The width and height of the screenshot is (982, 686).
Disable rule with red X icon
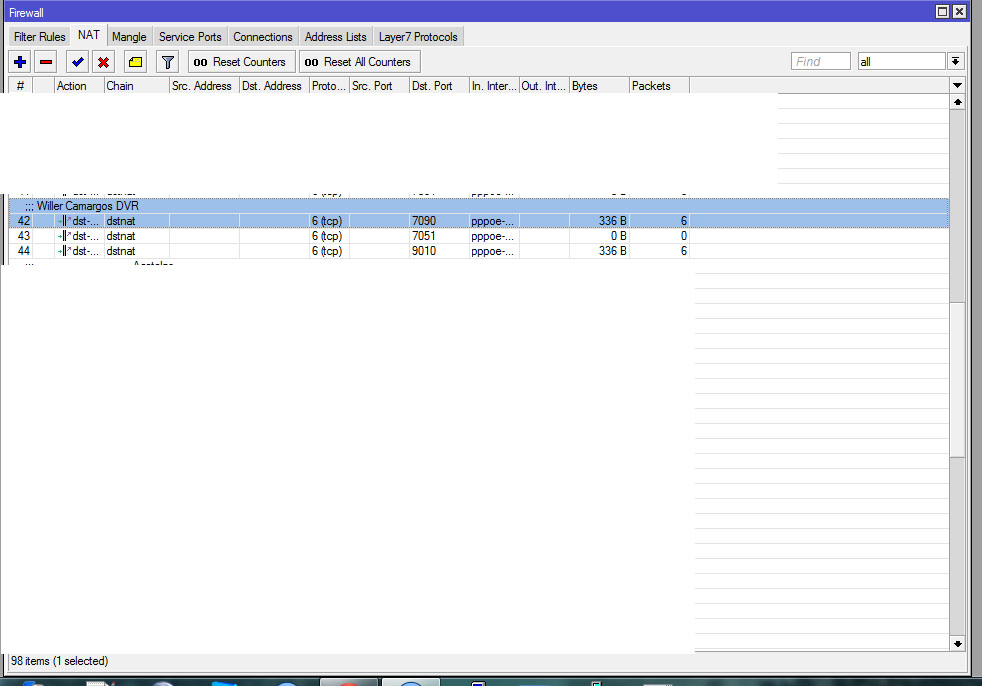[103, 62]
